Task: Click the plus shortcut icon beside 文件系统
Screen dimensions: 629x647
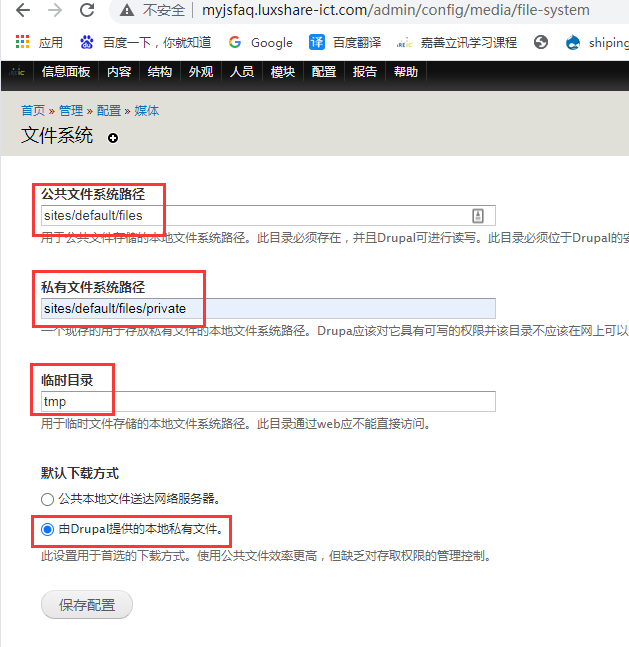Action: pyautogui.click(x=113, y=138)
